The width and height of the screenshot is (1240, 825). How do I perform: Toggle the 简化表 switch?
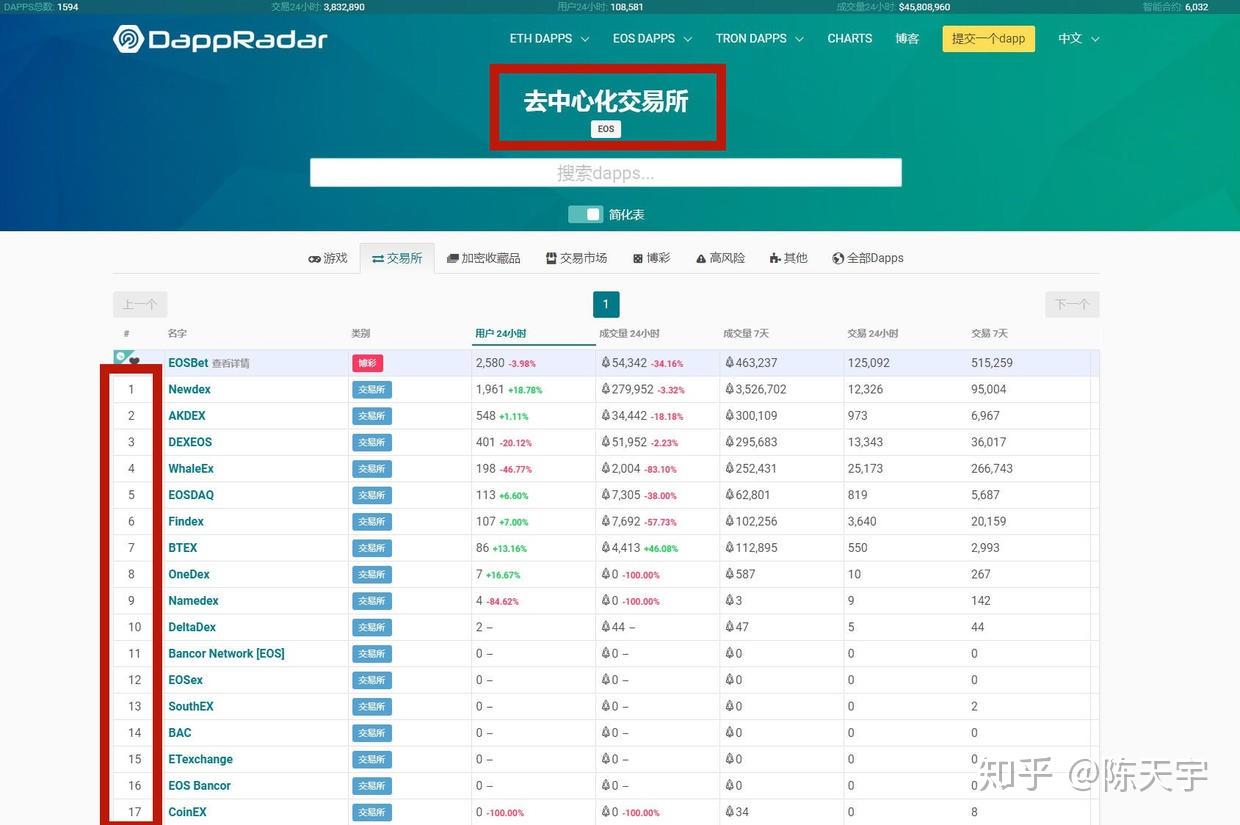586,214
